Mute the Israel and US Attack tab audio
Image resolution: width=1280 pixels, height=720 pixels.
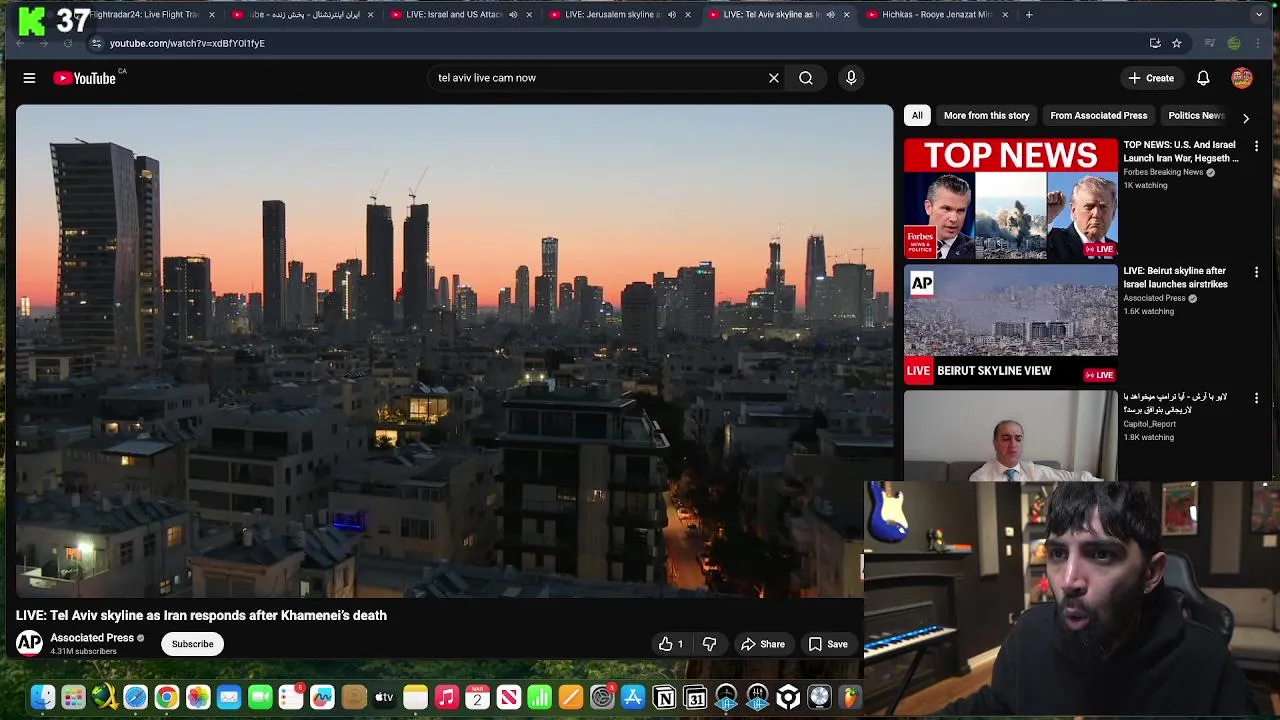(x=513, y=15)
